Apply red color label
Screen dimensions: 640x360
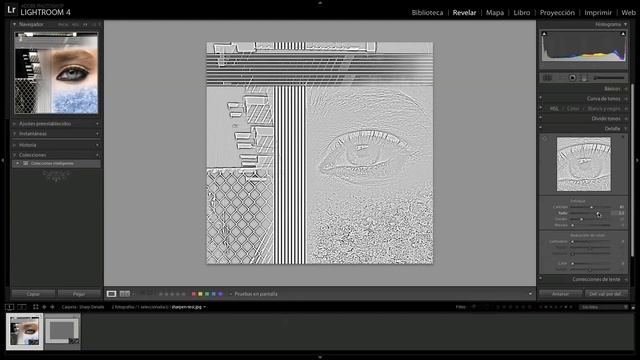tap(194, 294)
